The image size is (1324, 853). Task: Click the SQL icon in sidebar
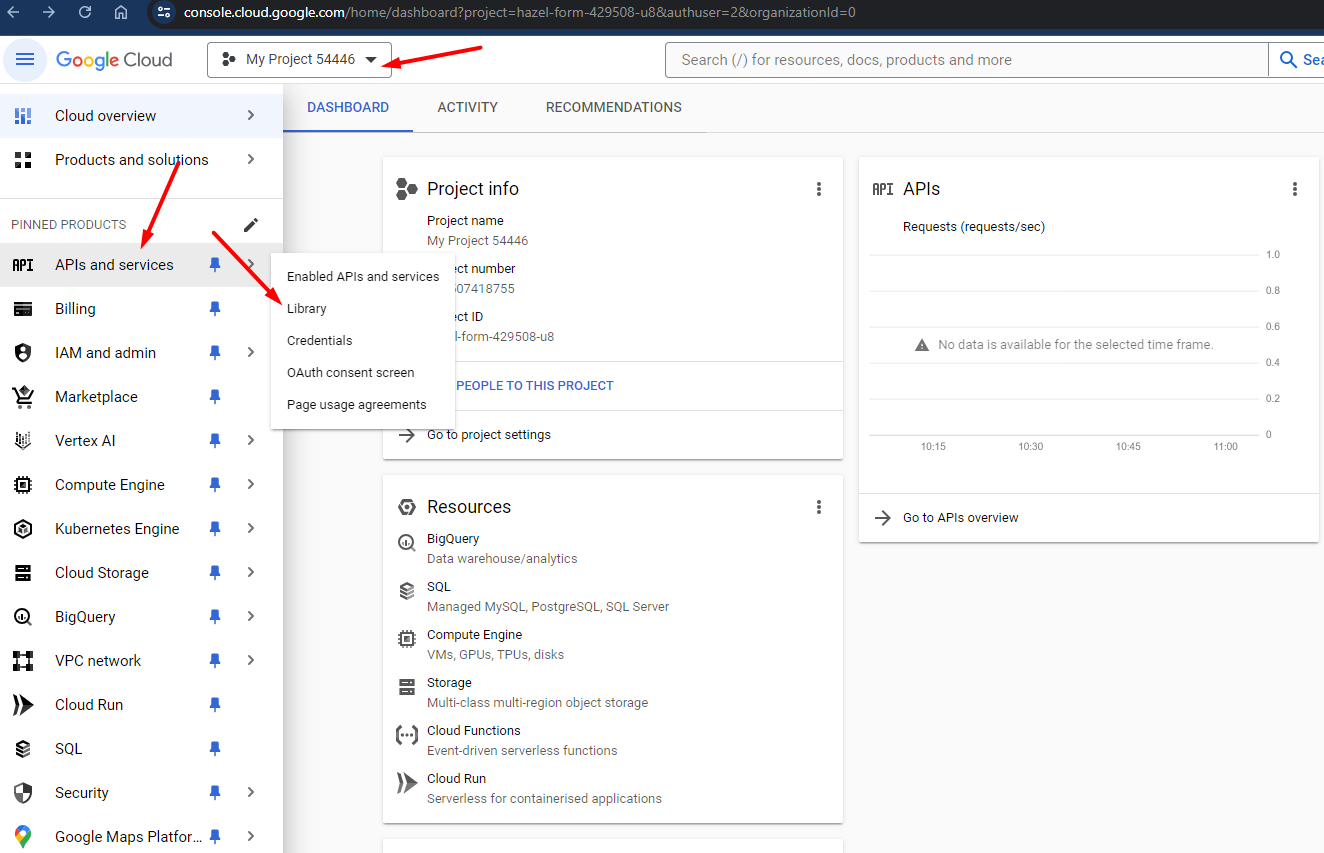pyautogui.click(x=22, y=749)
